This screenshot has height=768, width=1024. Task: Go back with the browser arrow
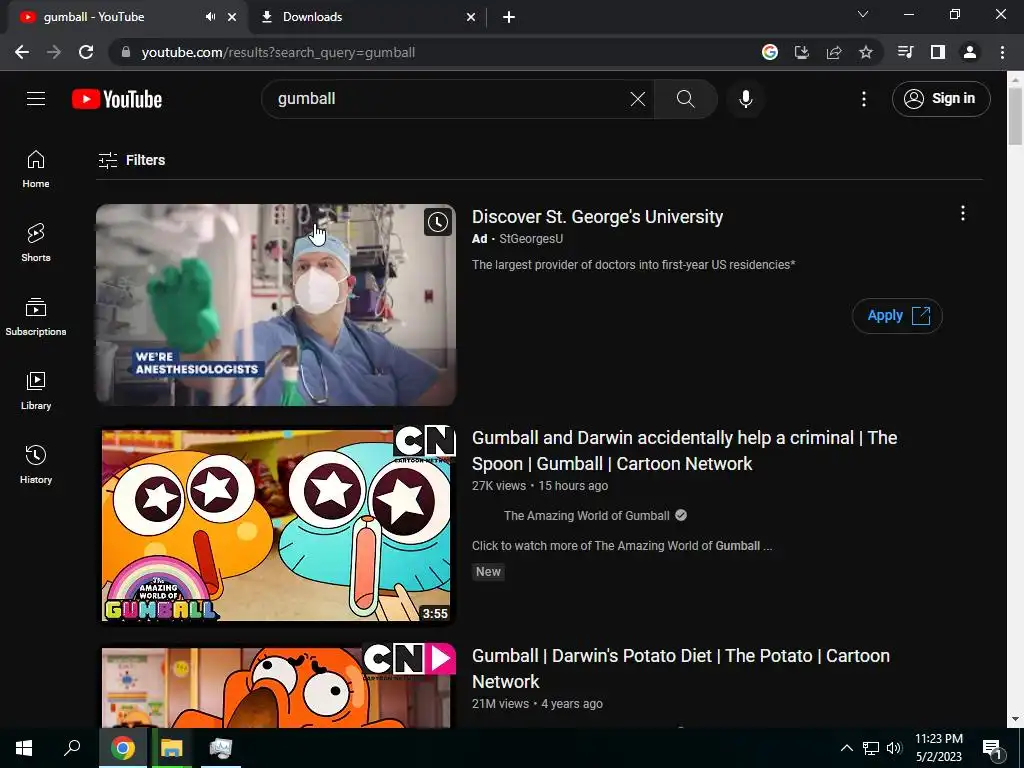[22, 52]
